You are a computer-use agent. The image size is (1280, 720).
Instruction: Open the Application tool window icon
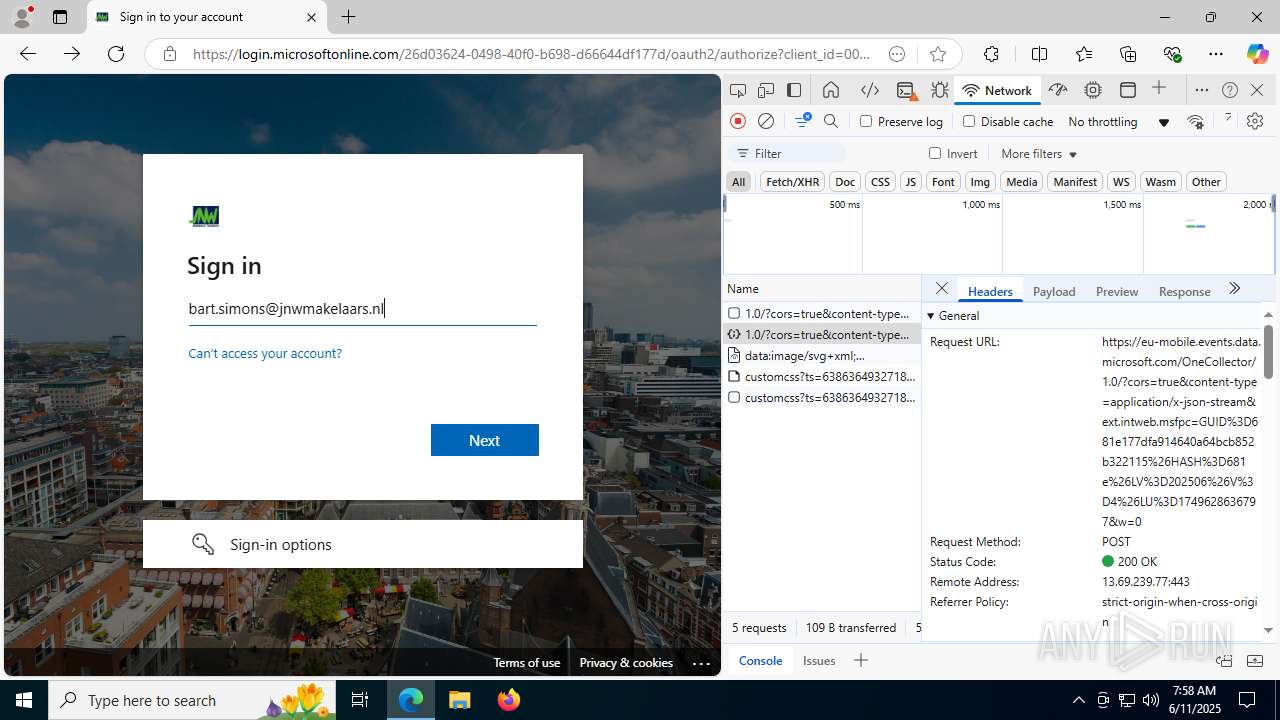[1128, 90]
